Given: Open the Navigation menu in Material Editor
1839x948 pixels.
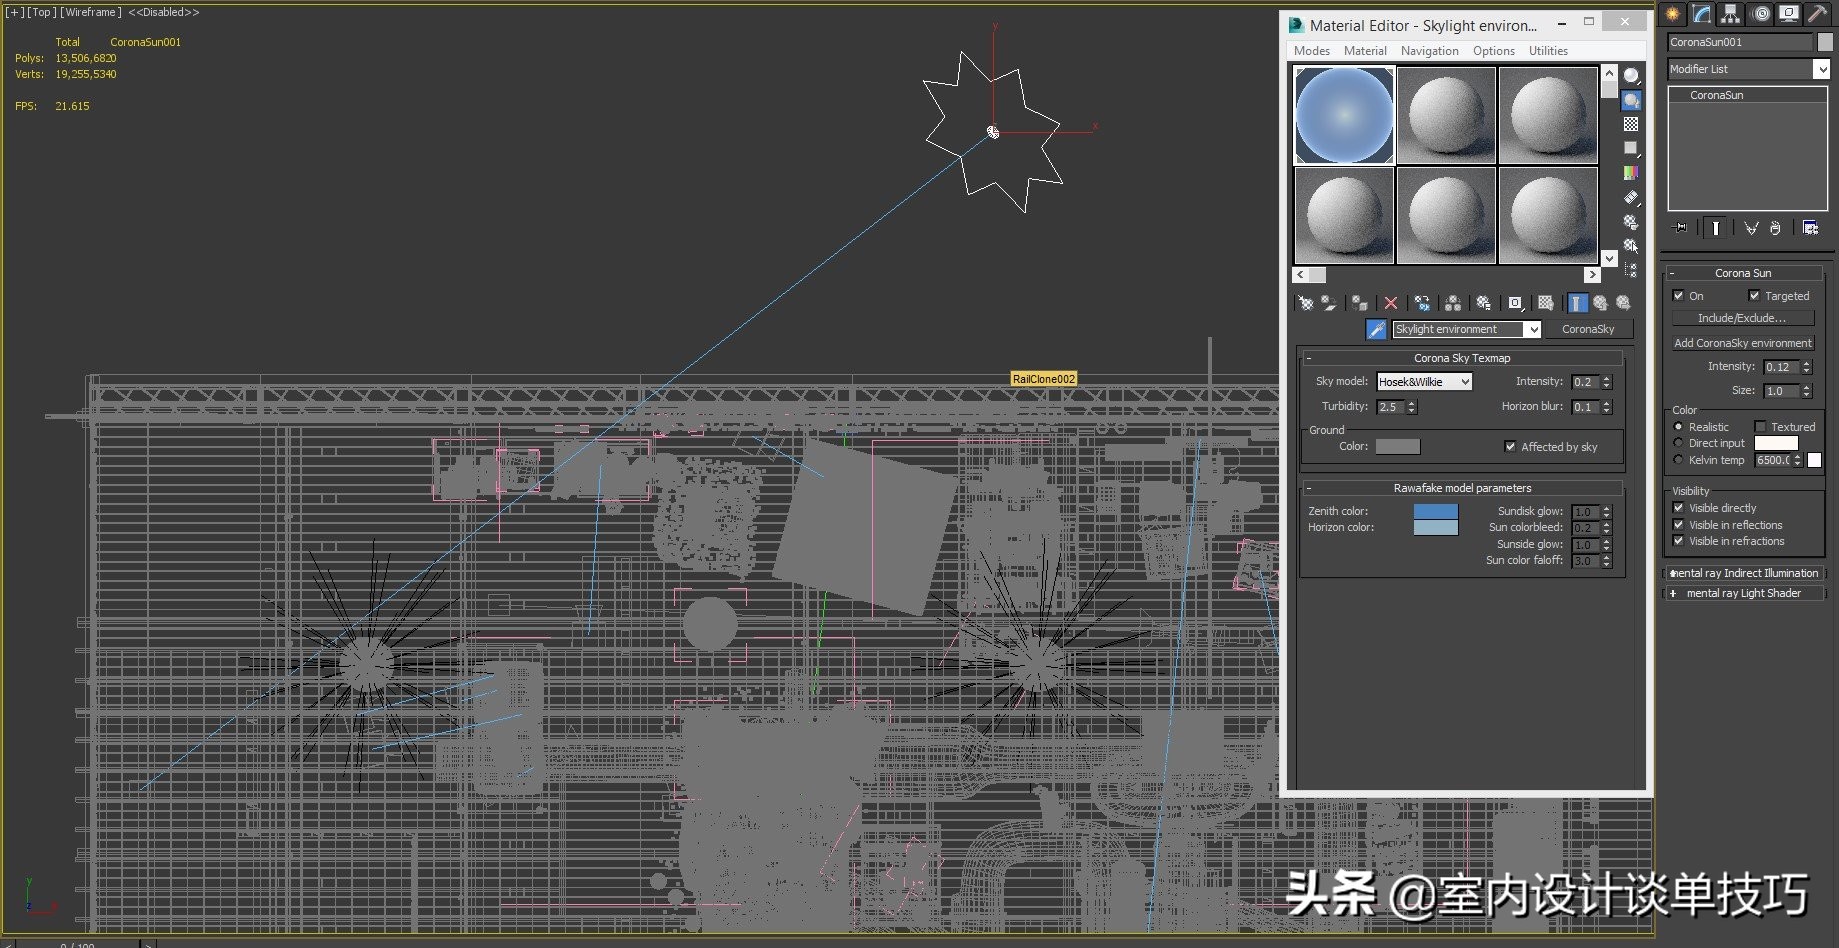Looking at the screenshot, I should click(x=1429, y=50).
